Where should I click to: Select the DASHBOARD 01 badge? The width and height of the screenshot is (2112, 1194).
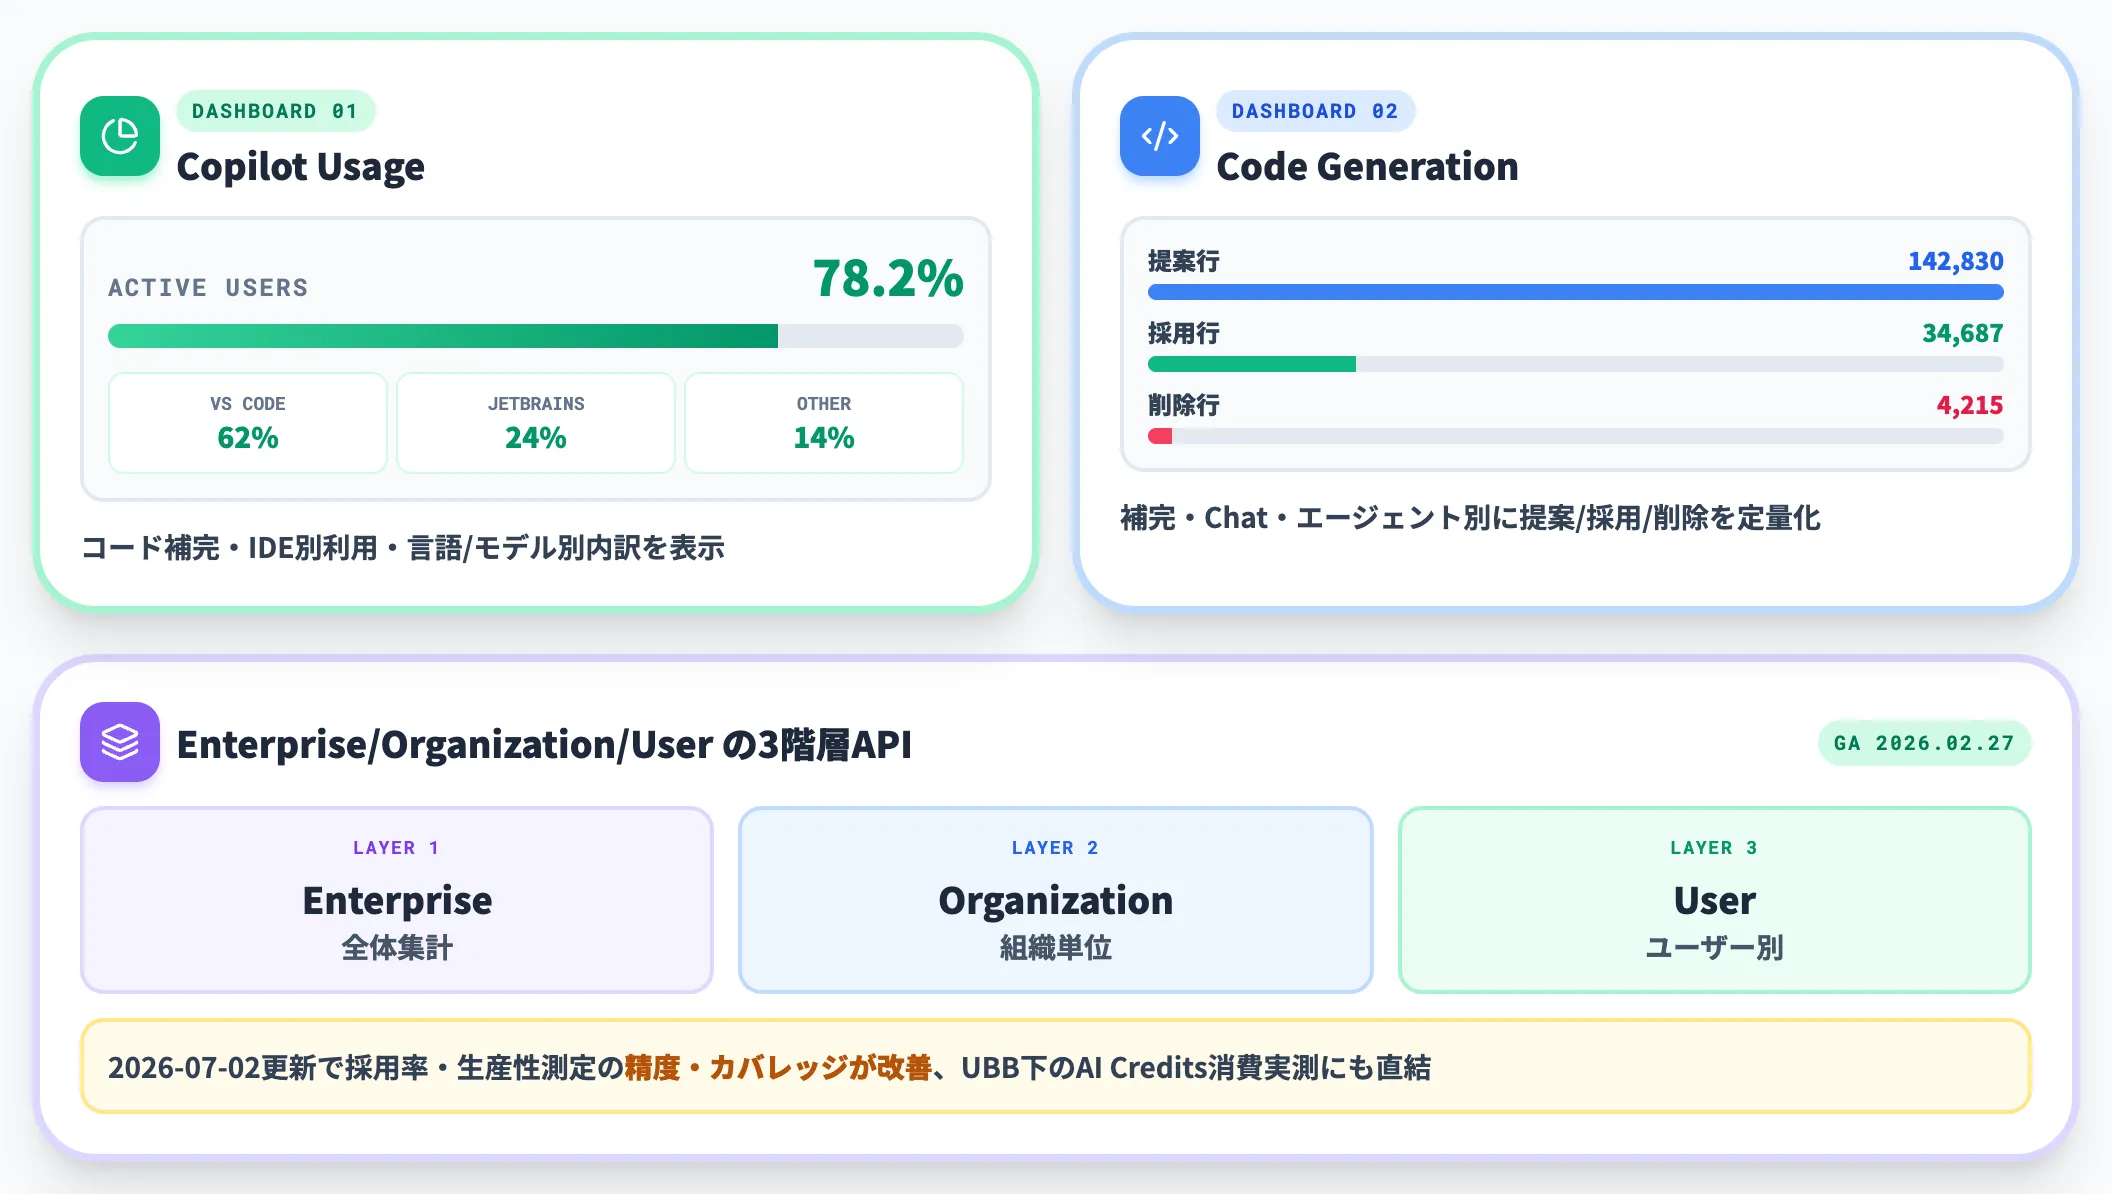tap(275, 111)
